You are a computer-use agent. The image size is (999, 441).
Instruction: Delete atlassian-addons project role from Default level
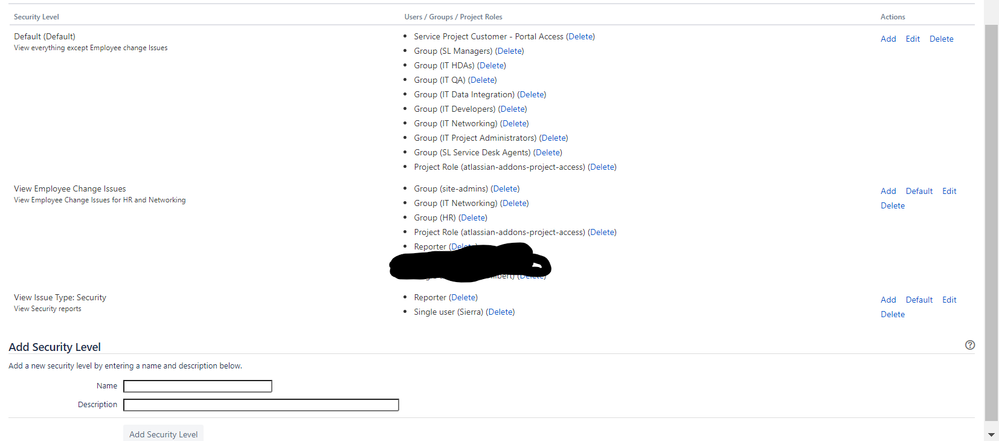point(602,167)
